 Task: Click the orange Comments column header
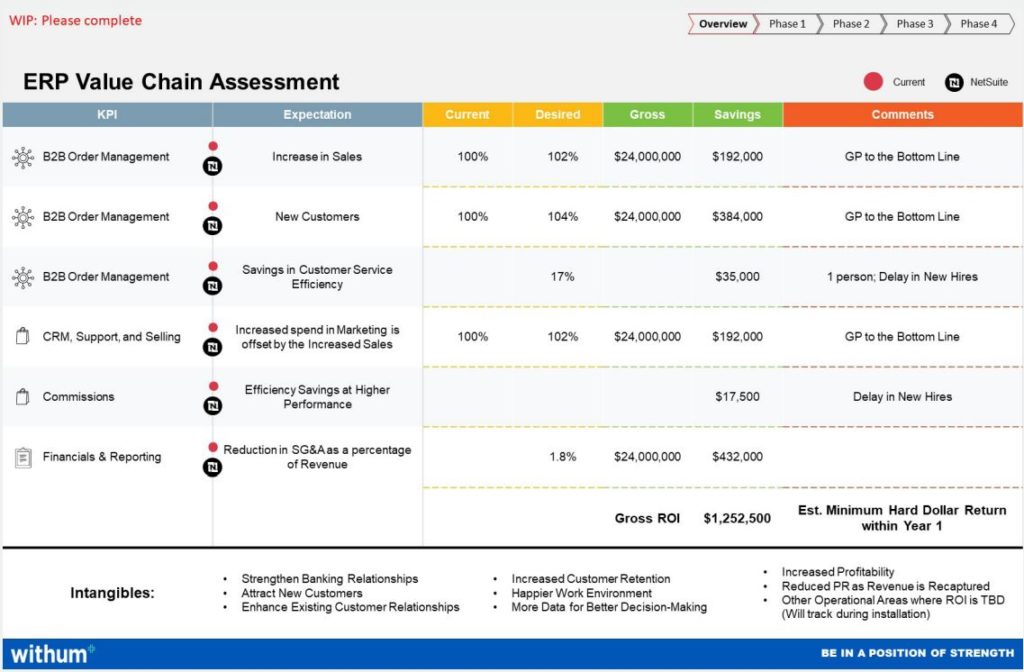pos(902,115)
